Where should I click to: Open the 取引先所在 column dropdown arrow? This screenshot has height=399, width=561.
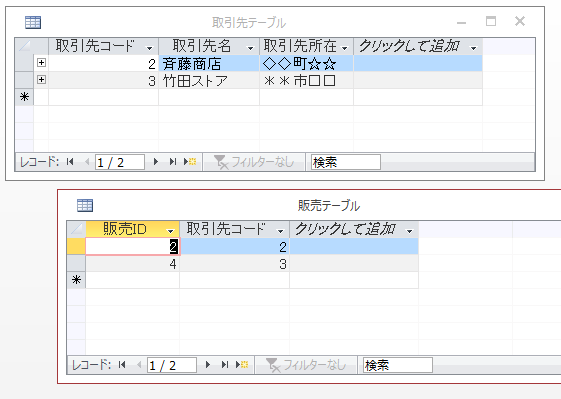pos(345,48)
